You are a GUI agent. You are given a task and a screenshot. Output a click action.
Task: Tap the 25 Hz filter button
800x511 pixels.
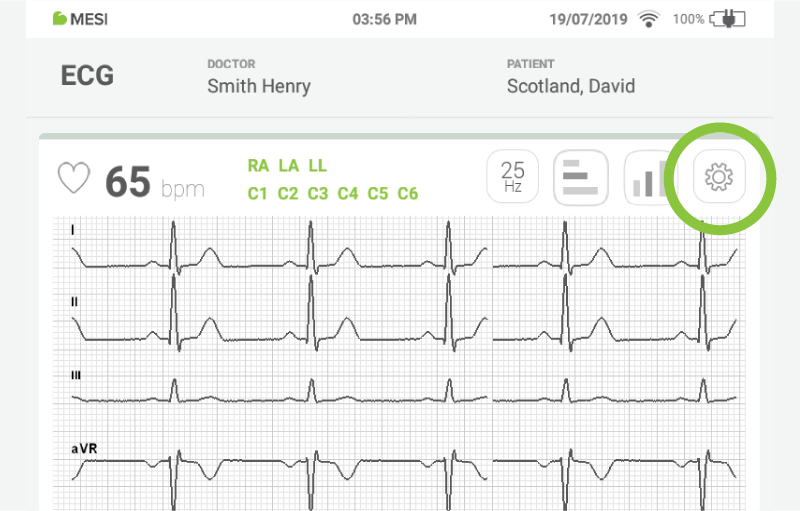pyautogui.click(x=513, y=178)
